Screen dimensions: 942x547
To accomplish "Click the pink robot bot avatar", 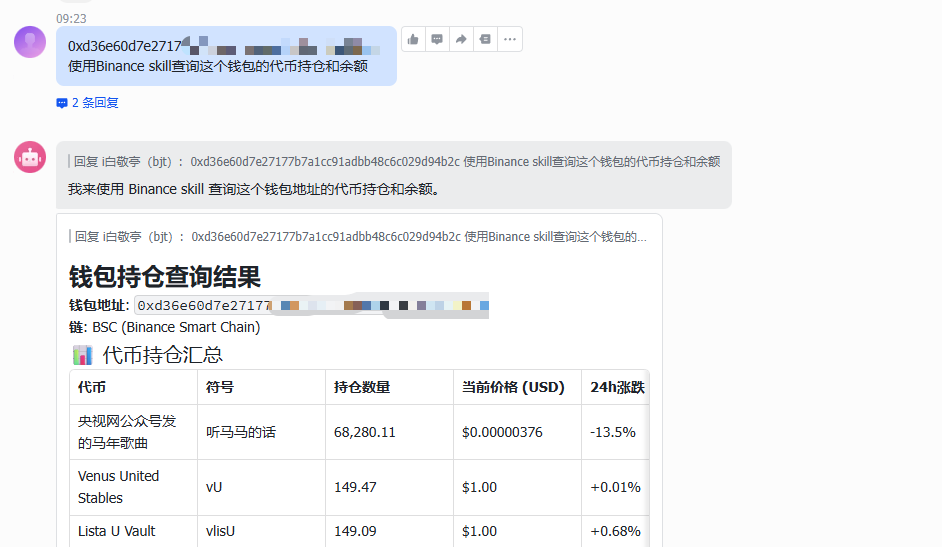I will click(30, 157).
